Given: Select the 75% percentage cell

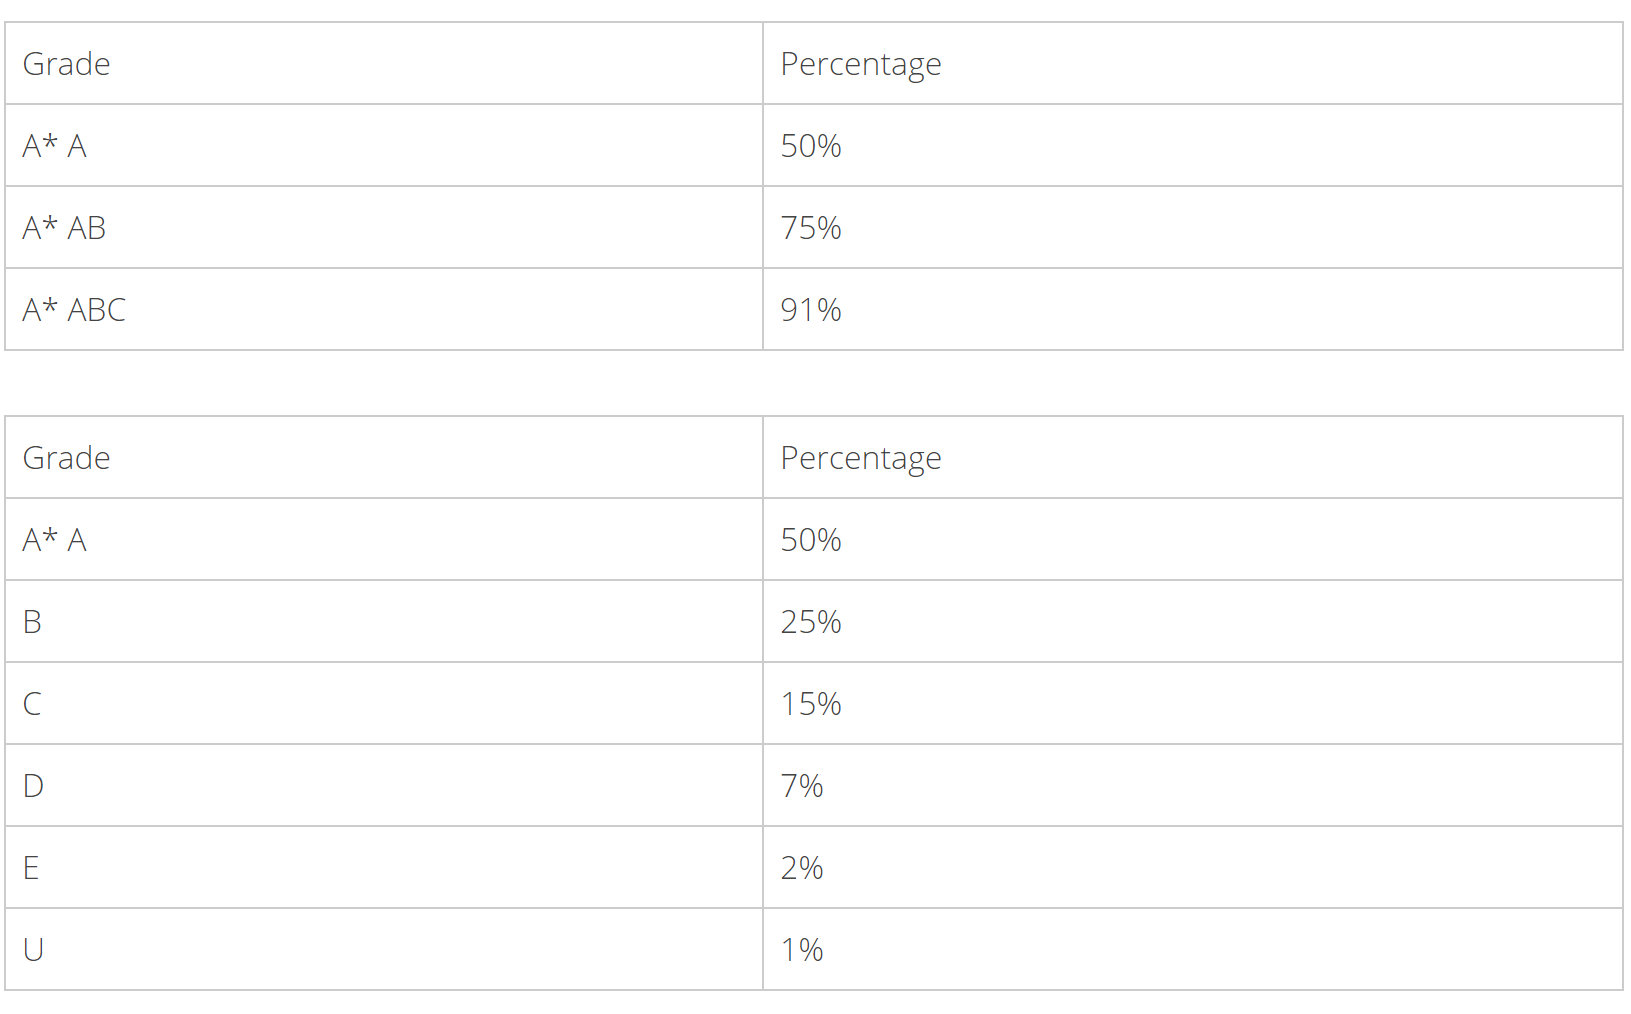Looking at the screenshot, I should [x=811, y=228].
